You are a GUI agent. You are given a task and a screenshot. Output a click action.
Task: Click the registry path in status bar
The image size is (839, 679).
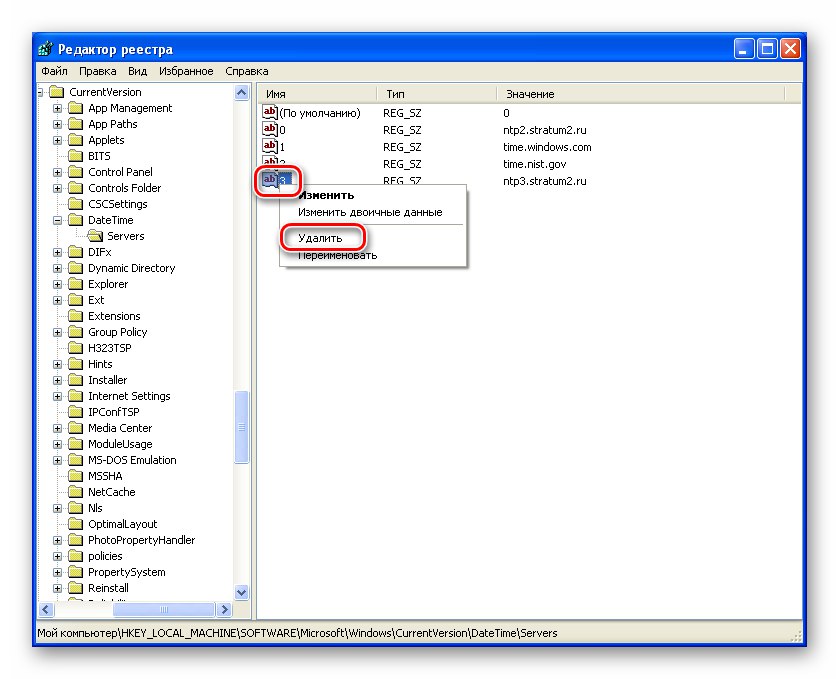297,634
